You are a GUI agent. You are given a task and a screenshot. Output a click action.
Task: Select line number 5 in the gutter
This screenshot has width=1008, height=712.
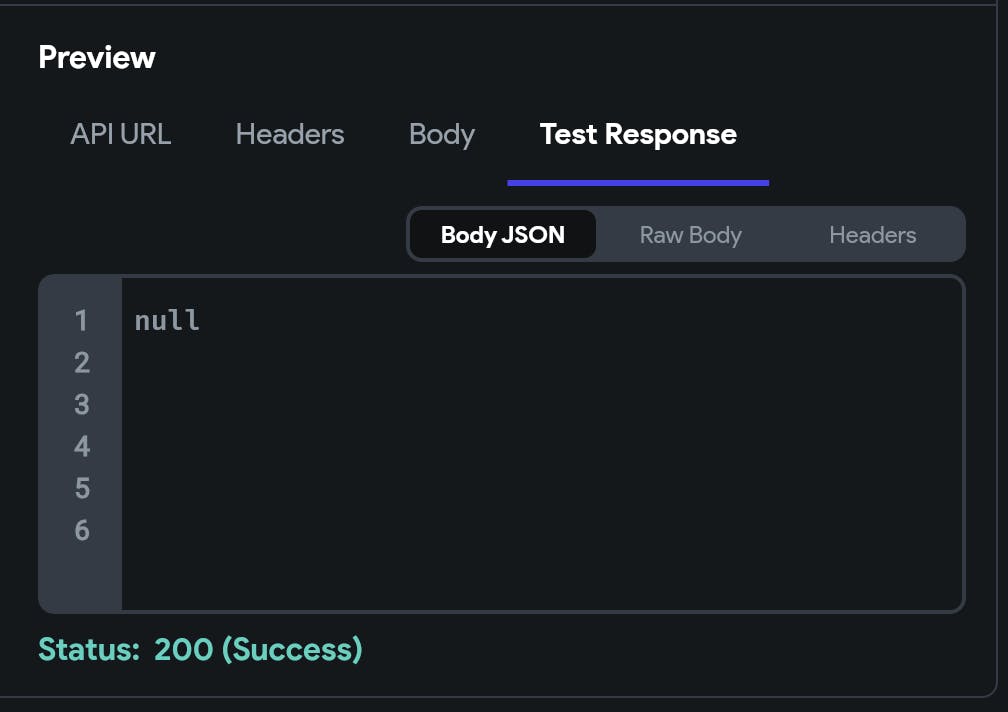point(81,489)
